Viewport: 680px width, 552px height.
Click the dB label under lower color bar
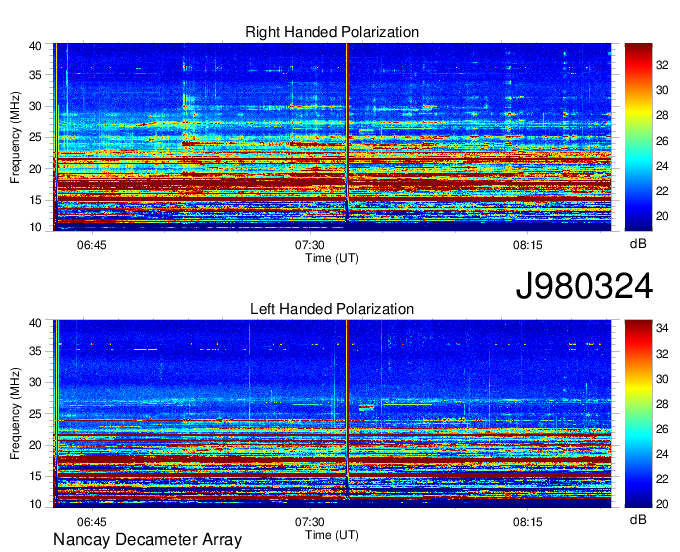pos(638,519)
